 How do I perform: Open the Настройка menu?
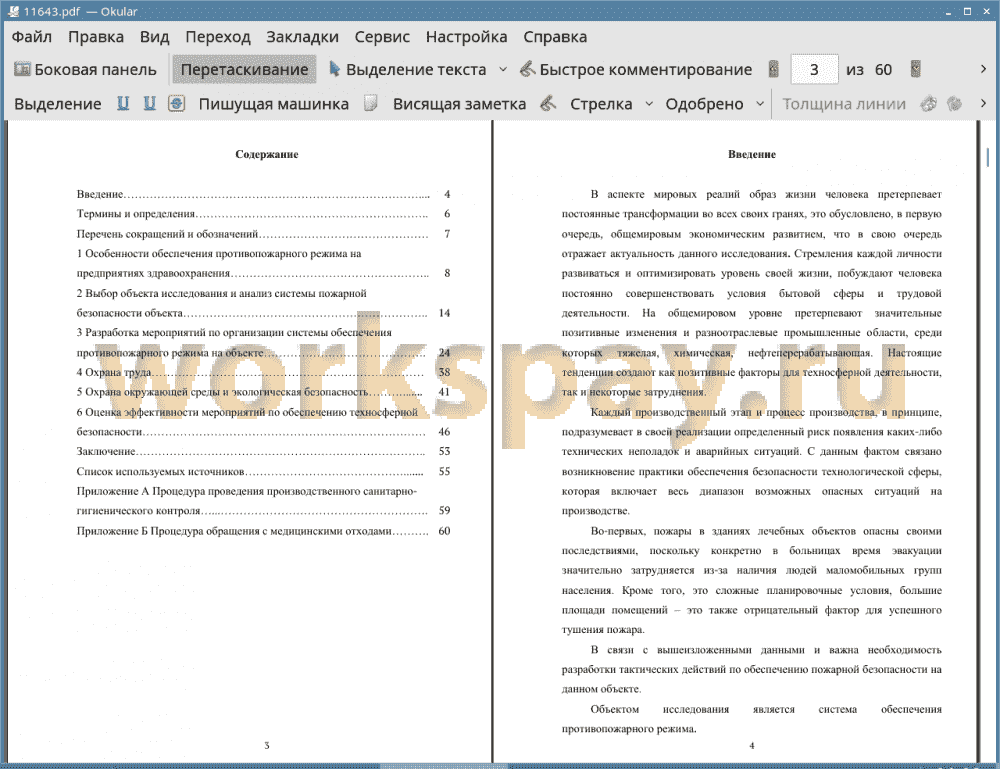pos(466,37)
